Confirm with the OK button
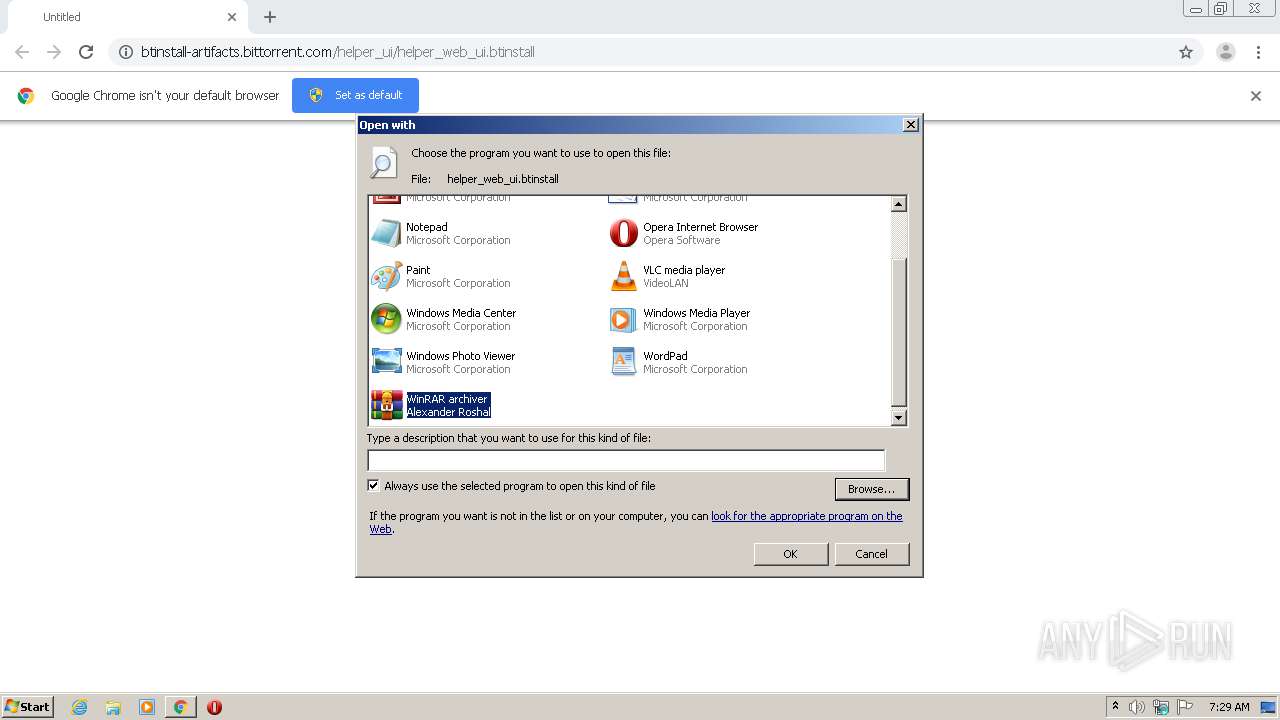1280x720 pixels. (790, 554)
